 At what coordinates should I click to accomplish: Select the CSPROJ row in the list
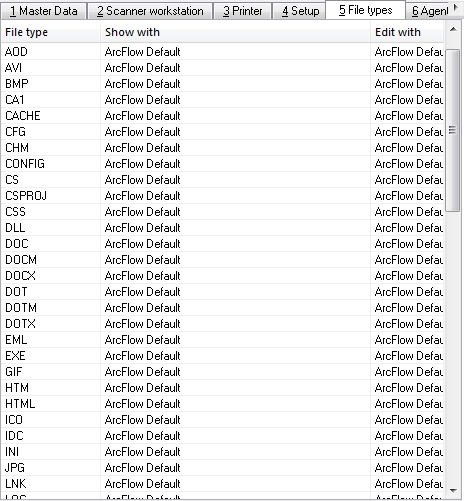(x=222, y=196)
